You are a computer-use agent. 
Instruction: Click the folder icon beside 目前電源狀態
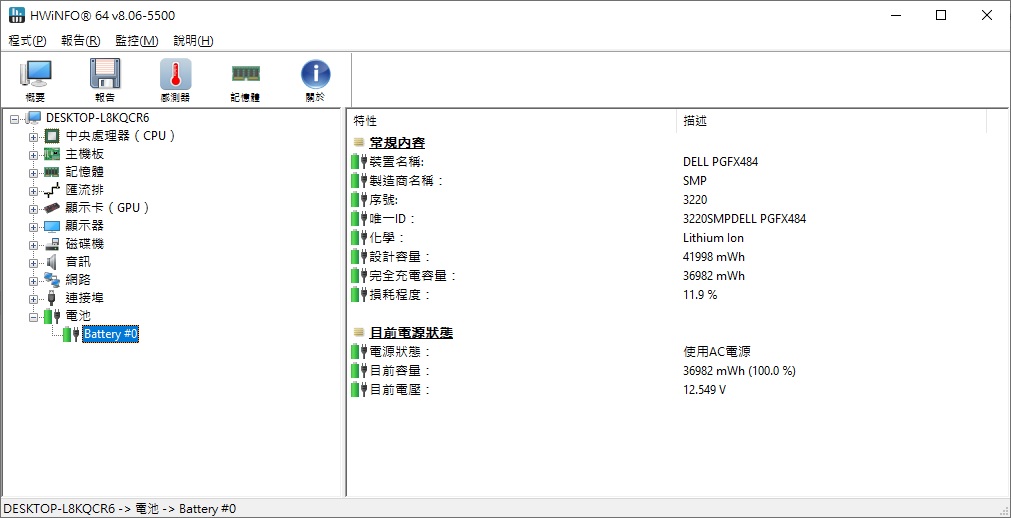point(359,333)
